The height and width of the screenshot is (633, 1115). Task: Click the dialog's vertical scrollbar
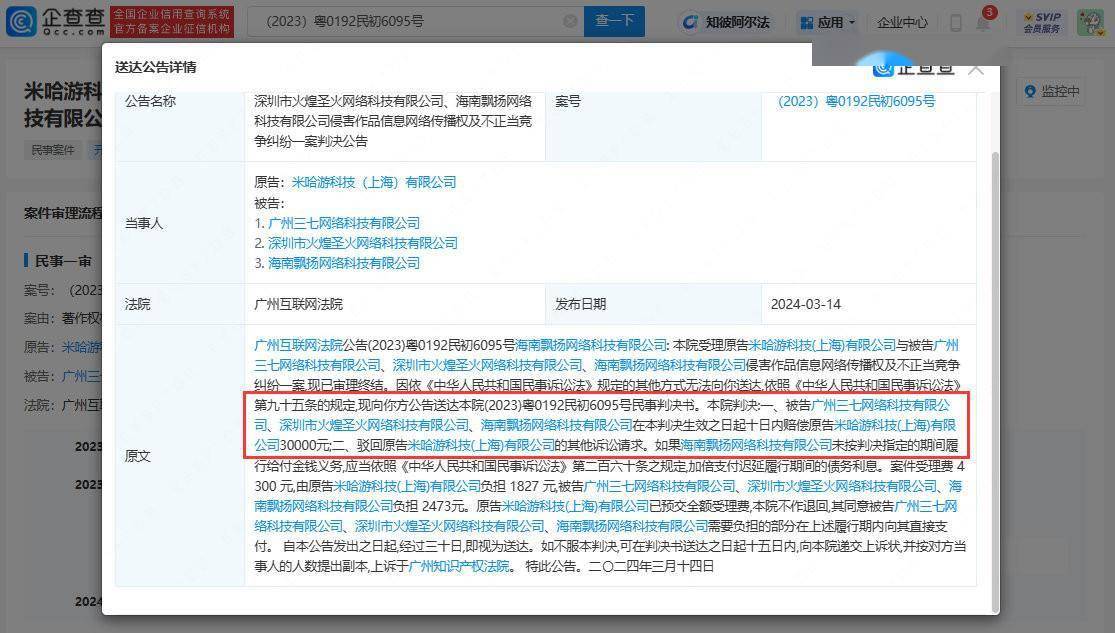pos(995,381)
